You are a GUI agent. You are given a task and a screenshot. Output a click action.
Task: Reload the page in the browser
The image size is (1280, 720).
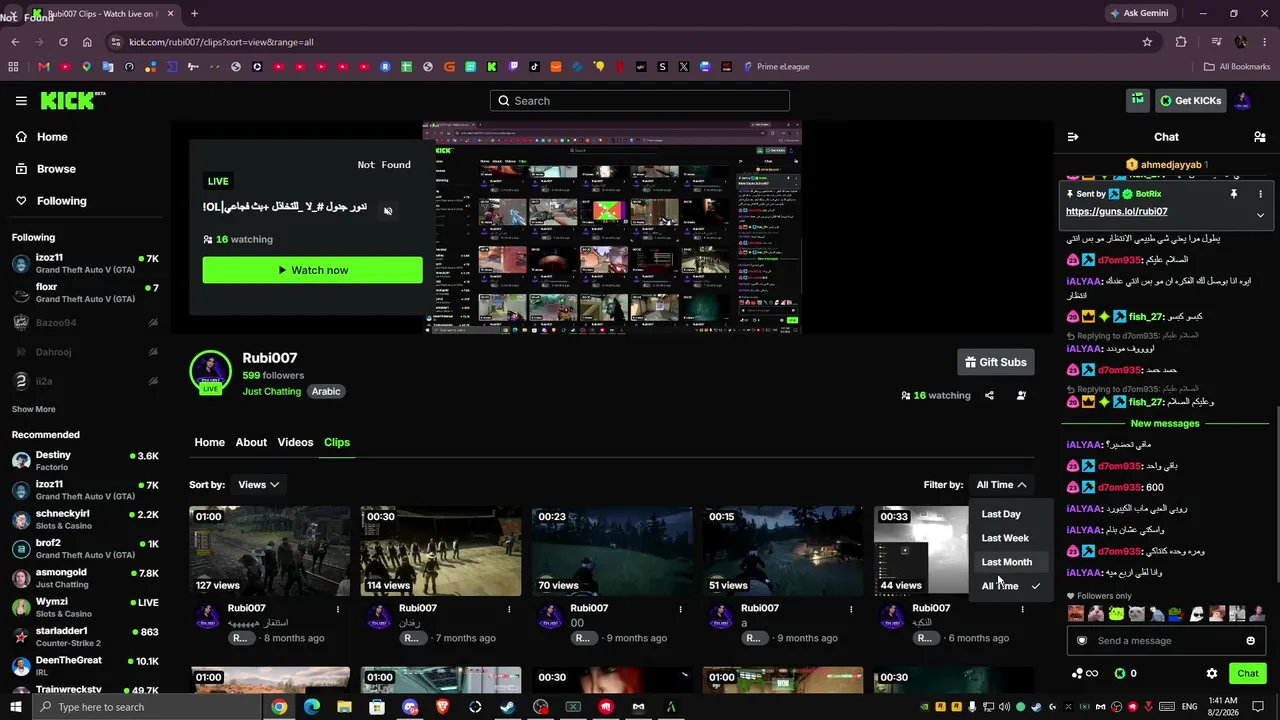[x=63, y=42]
